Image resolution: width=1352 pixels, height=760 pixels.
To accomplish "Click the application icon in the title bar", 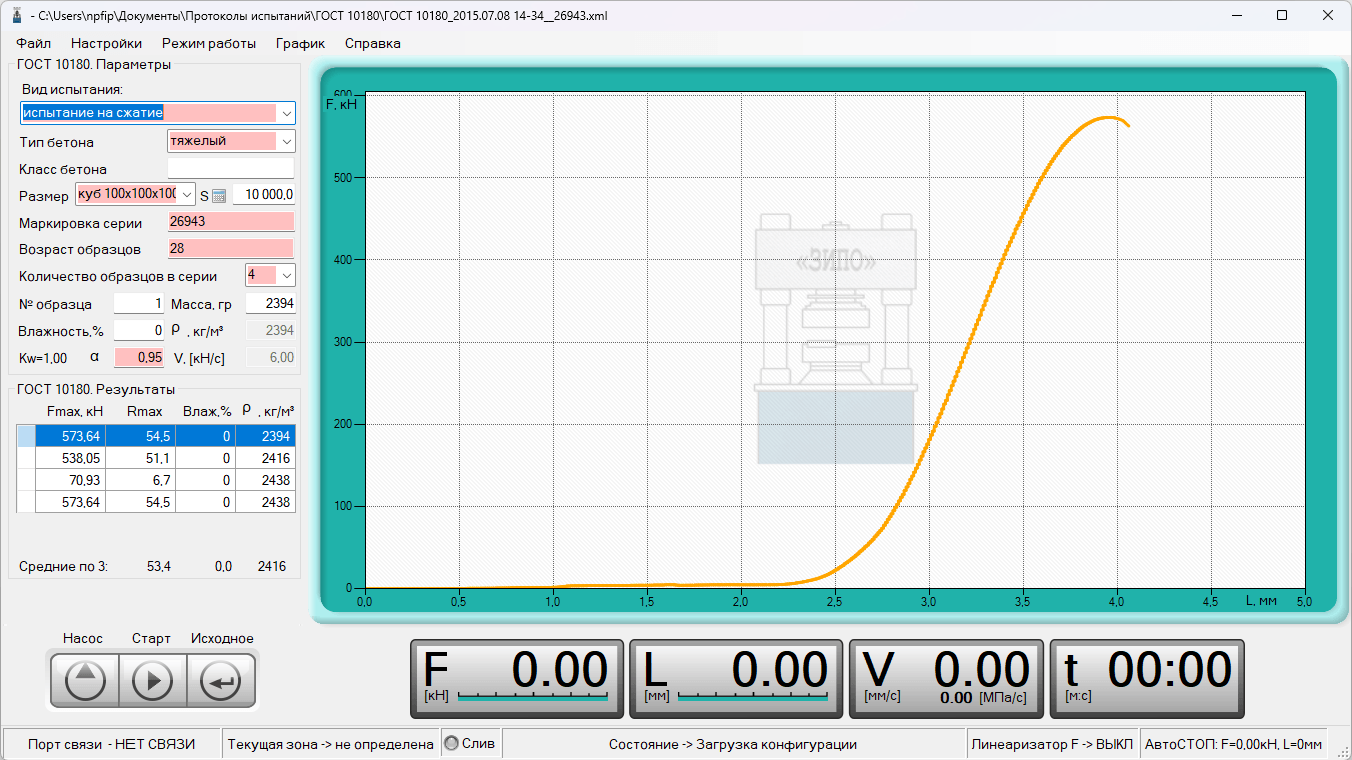I will click(x=16, y=16).
